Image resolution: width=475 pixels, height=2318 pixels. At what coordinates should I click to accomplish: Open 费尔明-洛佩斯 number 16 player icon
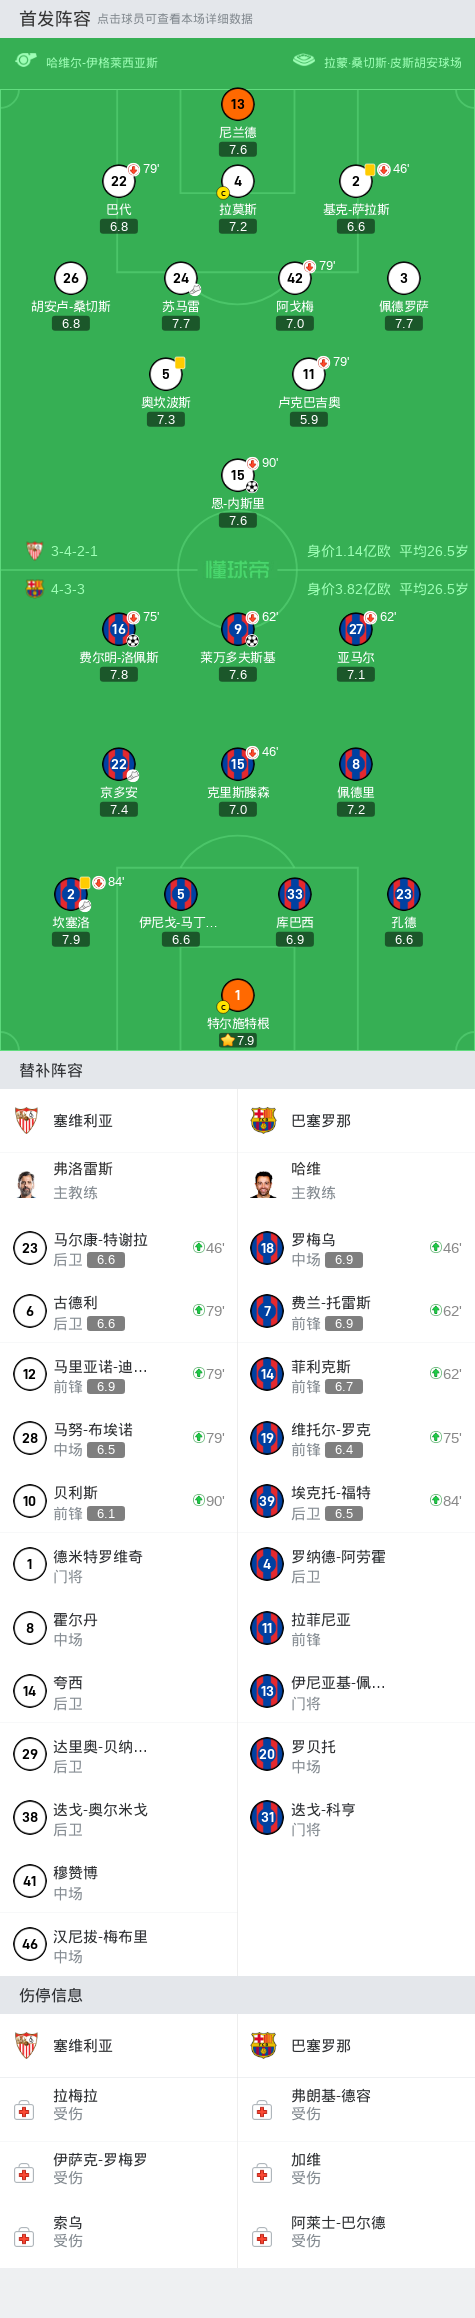pos(119,629)
